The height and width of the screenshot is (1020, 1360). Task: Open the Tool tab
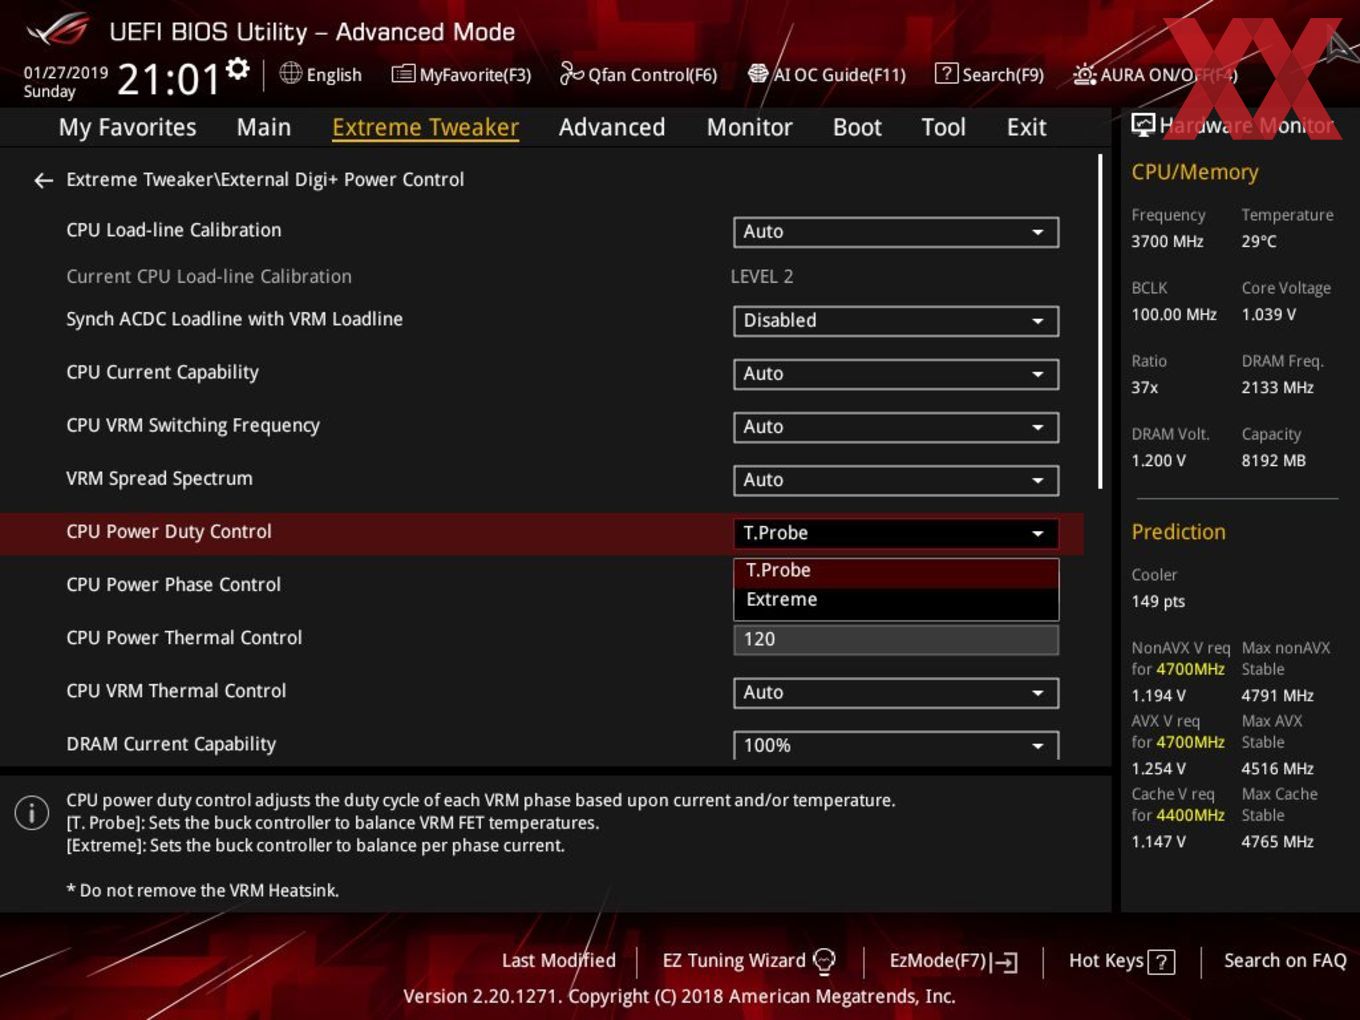click(x=943, y=127)
